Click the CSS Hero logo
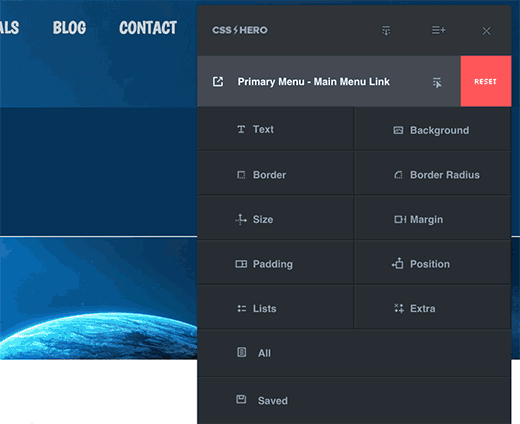520x424 pixels. pos(240,30)
